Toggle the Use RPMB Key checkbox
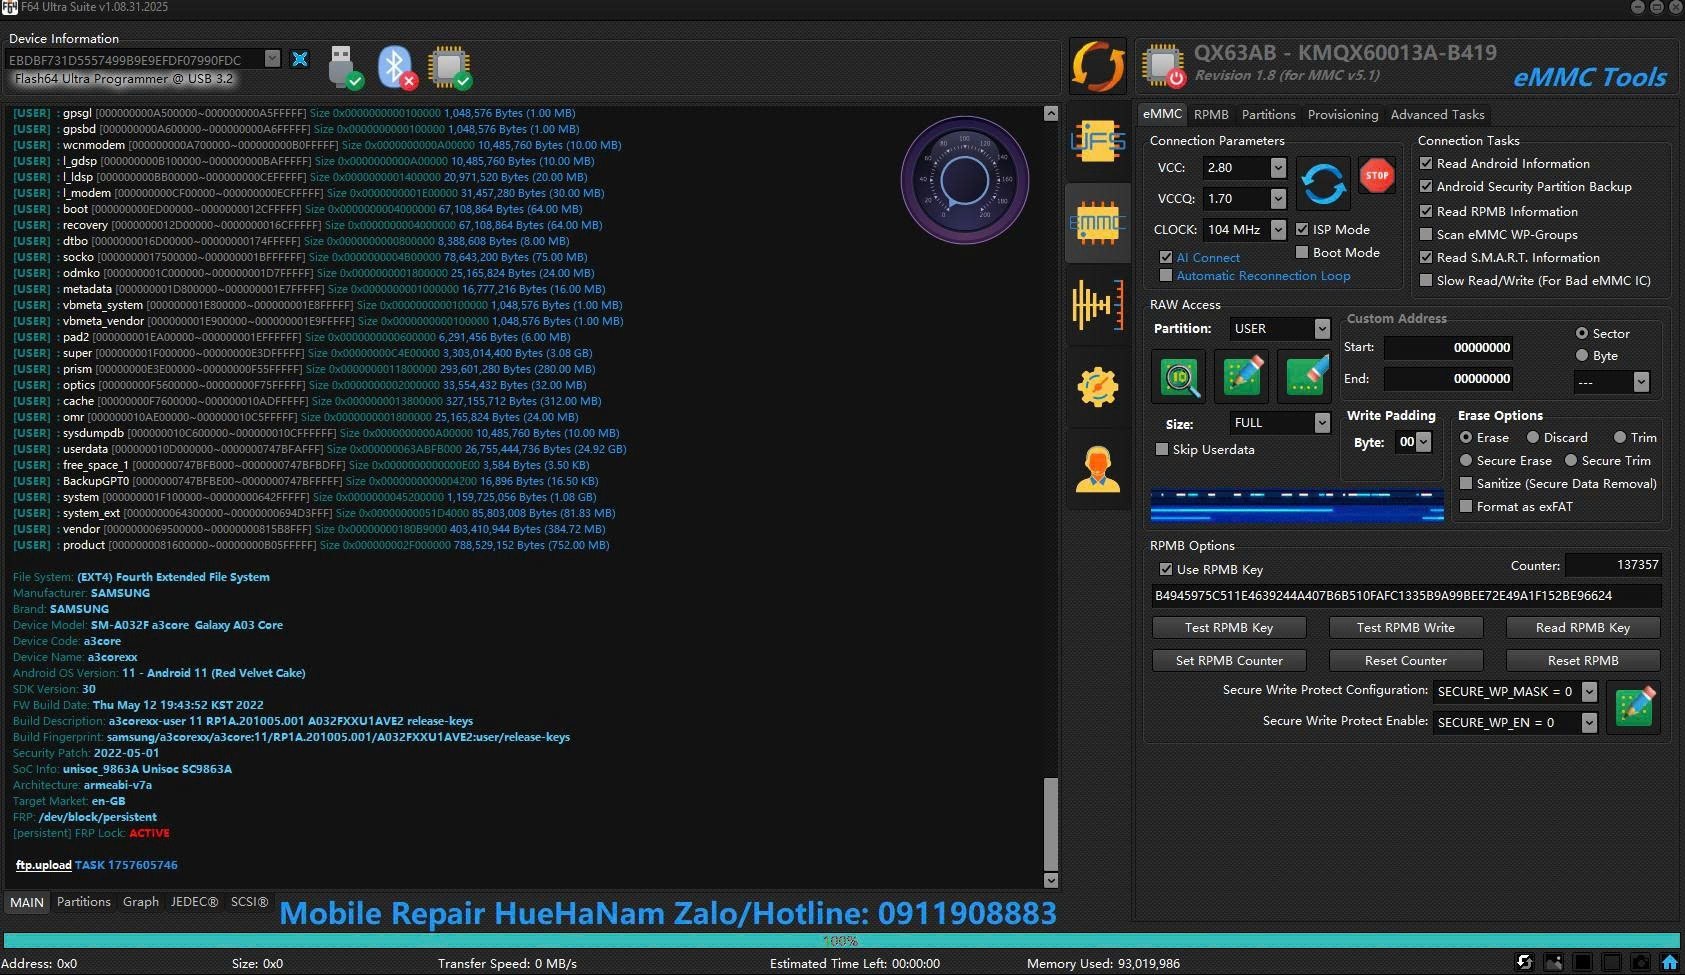The image size is (1685, 975). pyautogui.click(x=1166, y=570)
